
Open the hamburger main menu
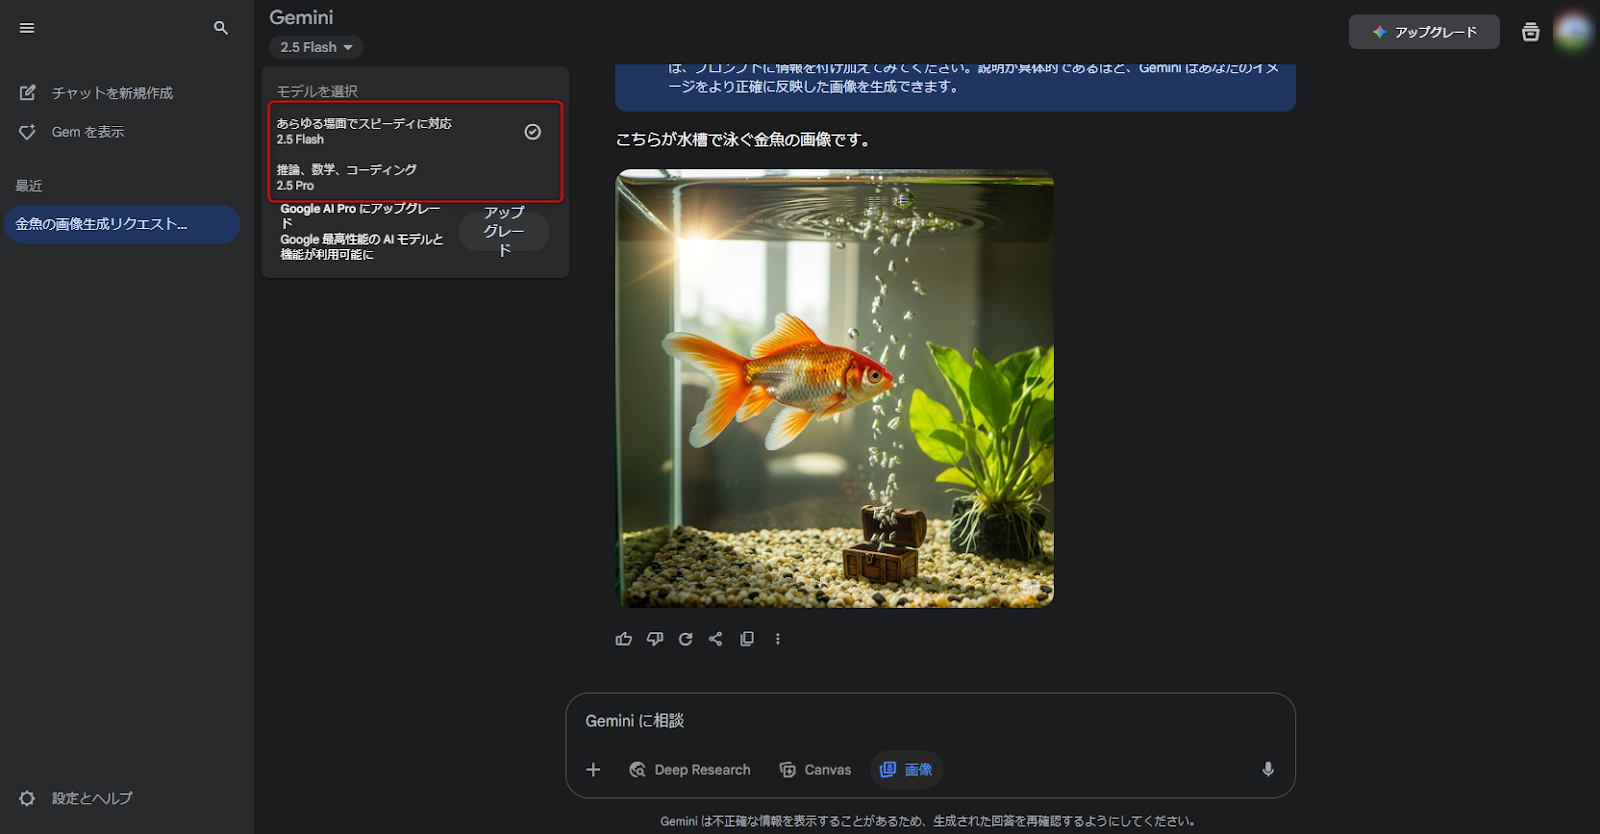[27, 28]
